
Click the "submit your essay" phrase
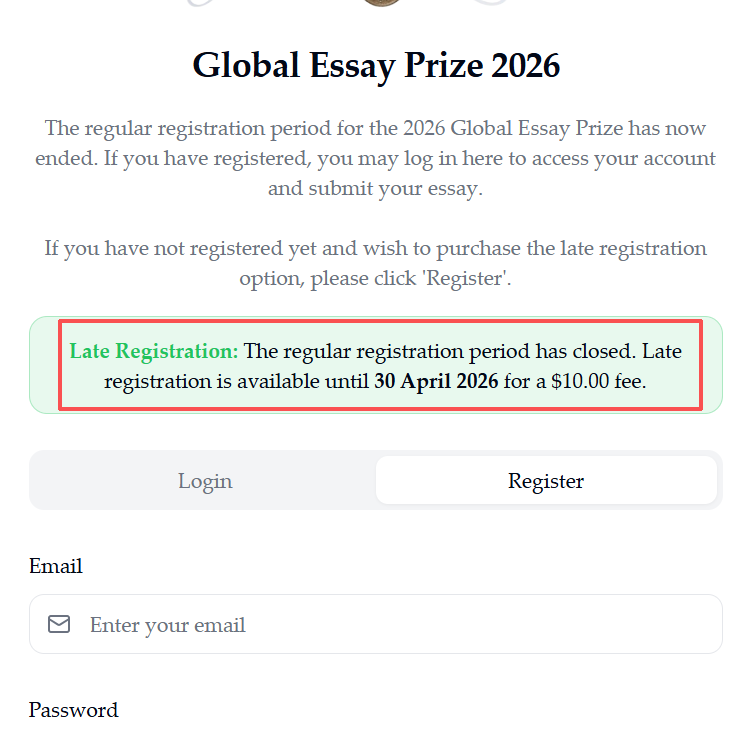point(394,188)
